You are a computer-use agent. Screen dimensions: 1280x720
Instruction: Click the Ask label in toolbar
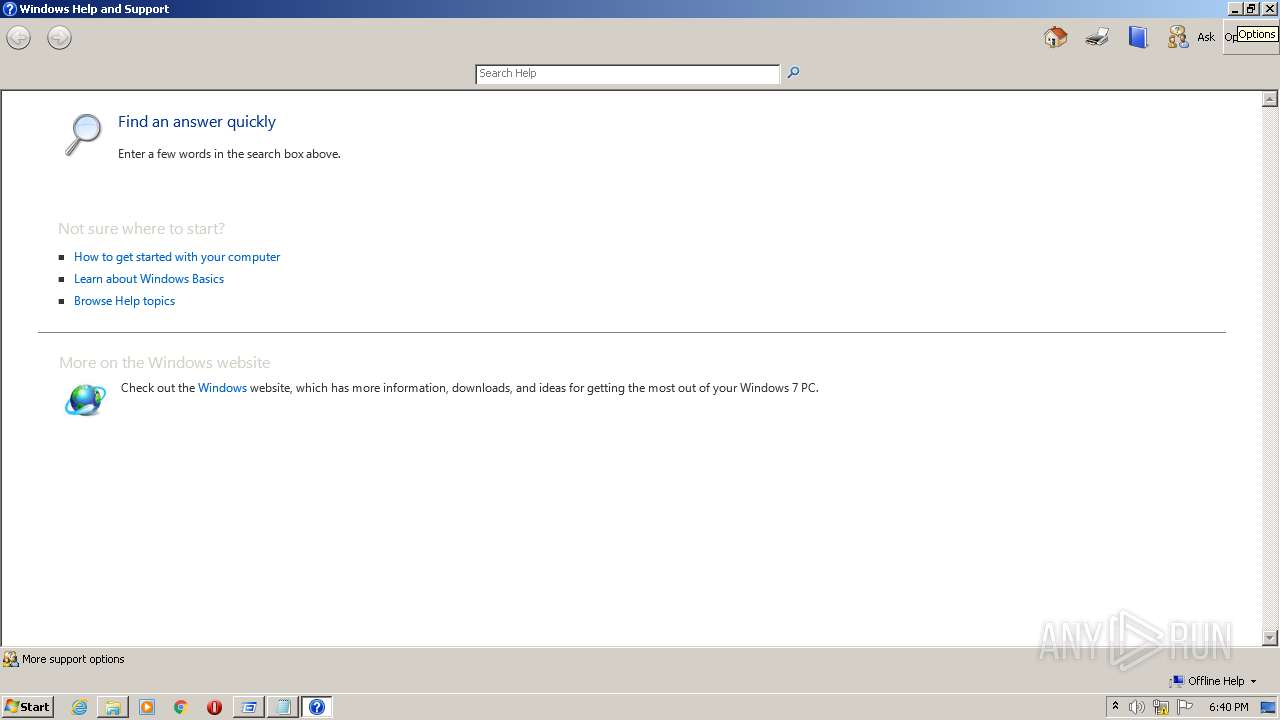point(1206,38)
